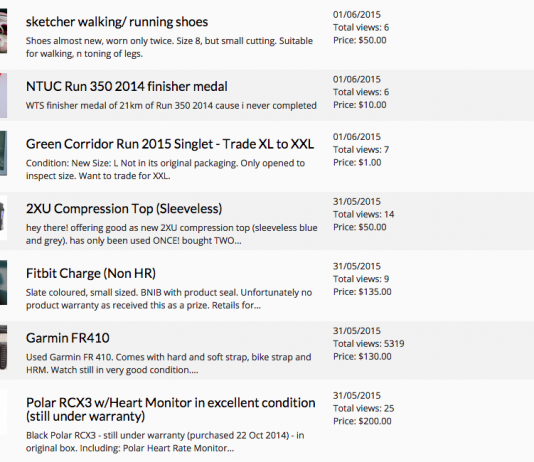
Task: Click the 2XU compression top thumbnail
Action: pos(3,218)
